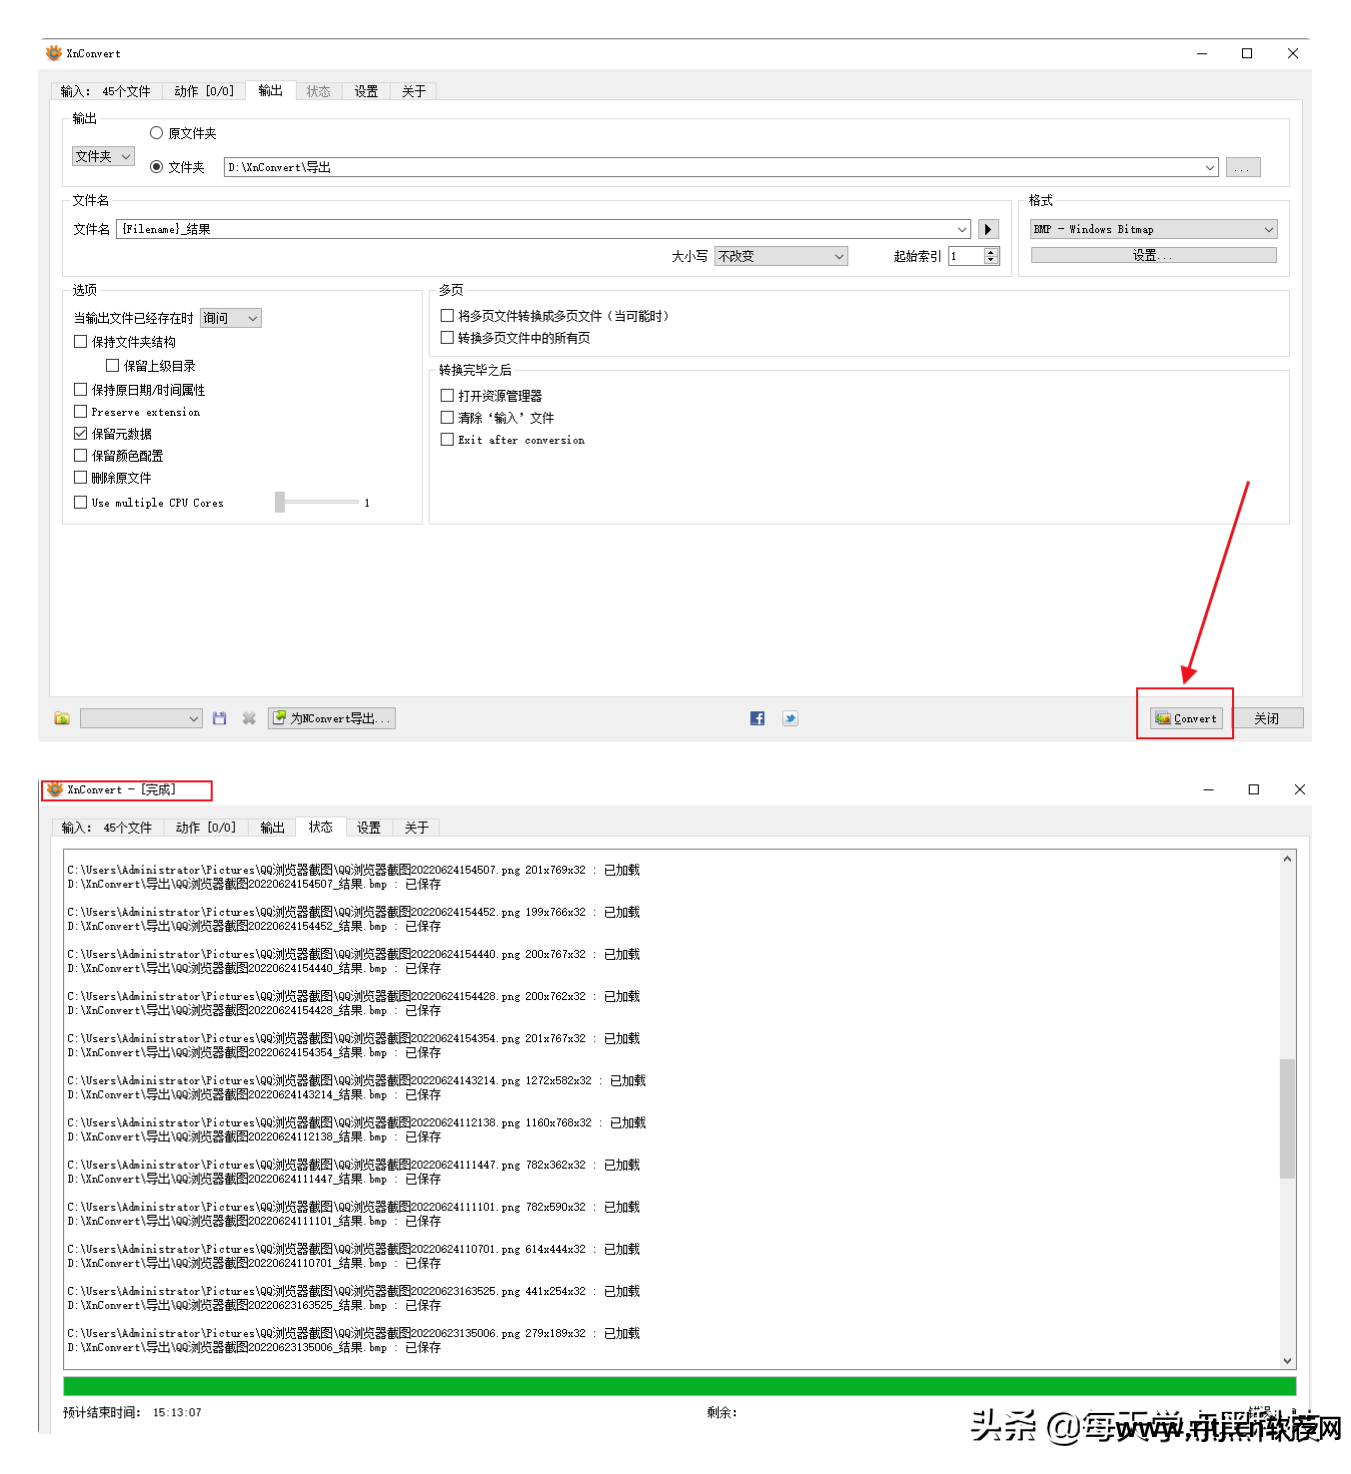Screen dimensions: 1351x1474
Task: Expand the filename template dropdown
Action: click(x=962, y=229)
